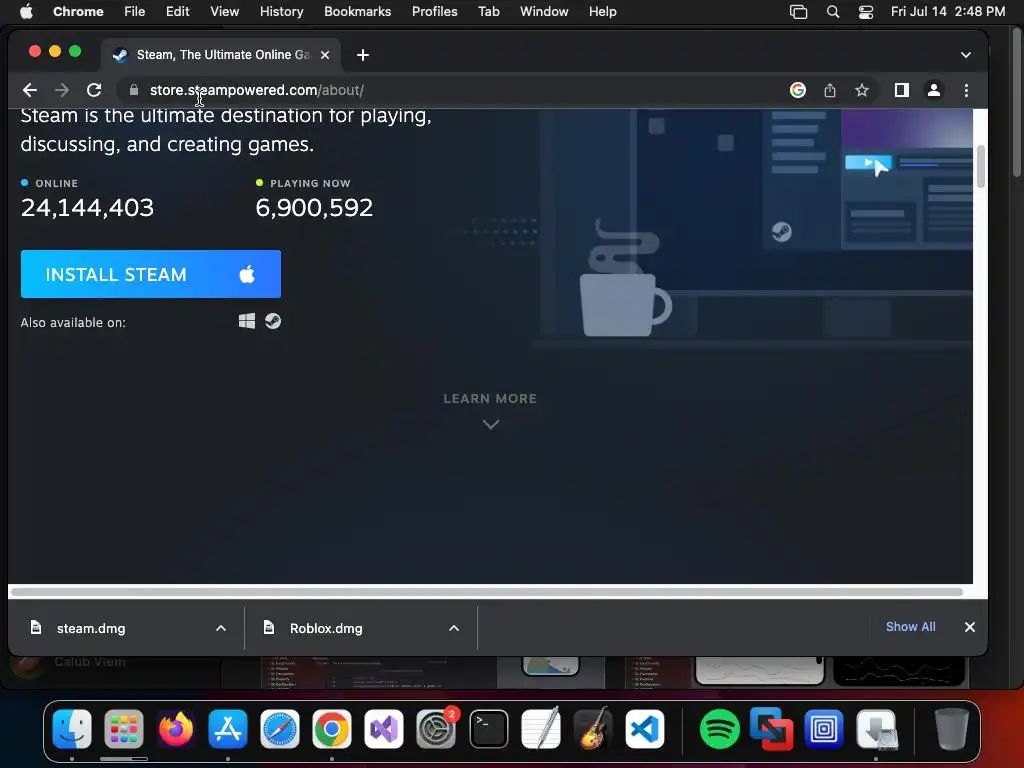This screenshot has height=768, width=1024.
Task: Open the Profiles menu
Action: (434, 12)
